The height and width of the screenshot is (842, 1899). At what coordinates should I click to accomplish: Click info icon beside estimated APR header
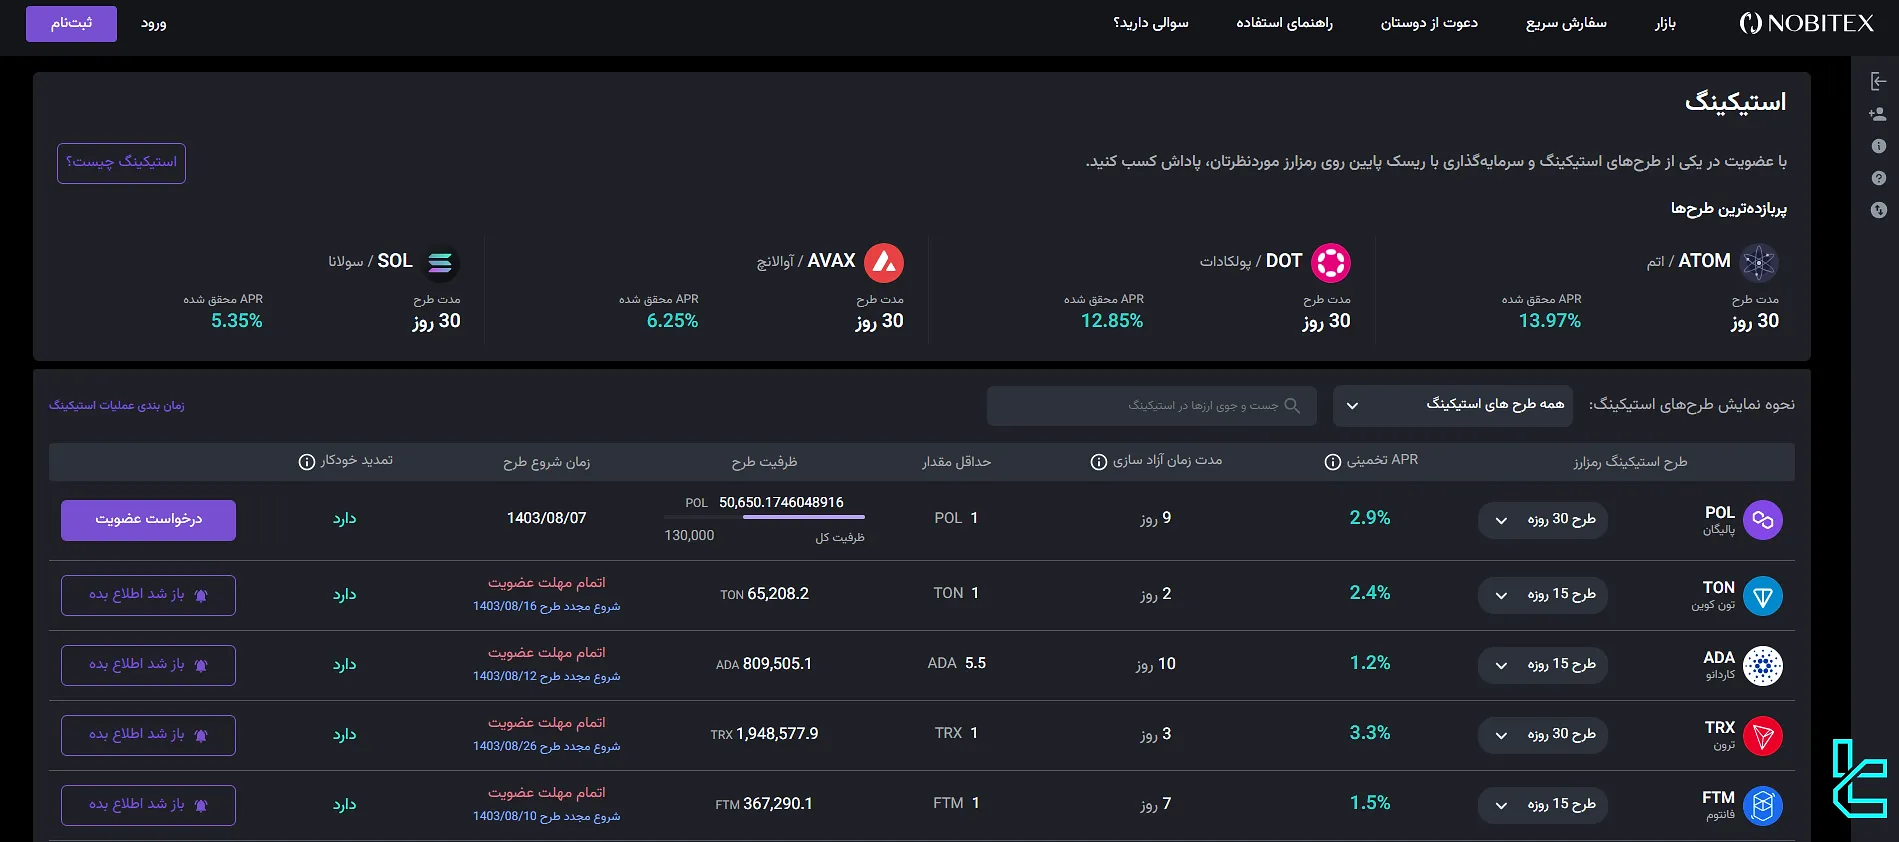pyautogui.click(x=1332, y=462)
